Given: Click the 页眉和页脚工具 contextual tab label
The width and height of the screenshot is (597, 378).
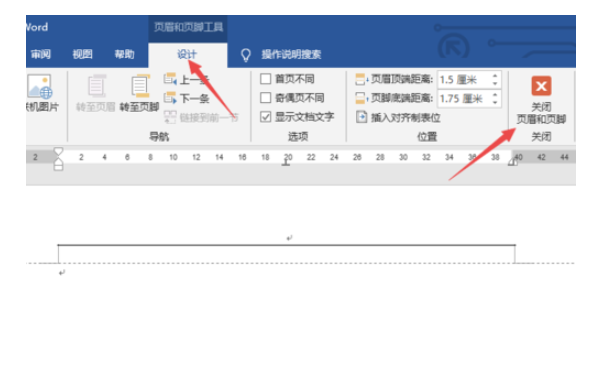Looking at the screenshot, I should pyautogui.click(x=188, y=27).
